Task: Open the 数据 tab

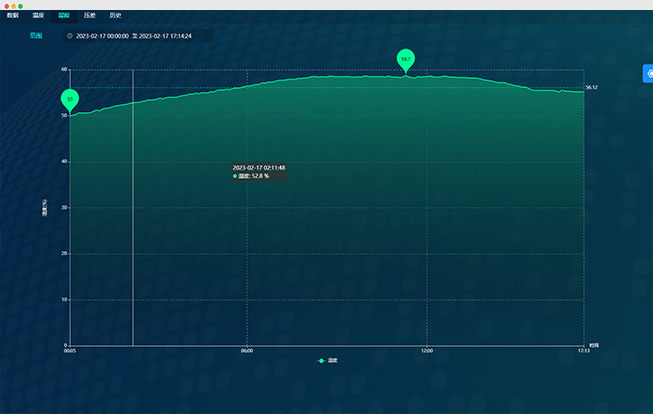Action: coord(13,16)
